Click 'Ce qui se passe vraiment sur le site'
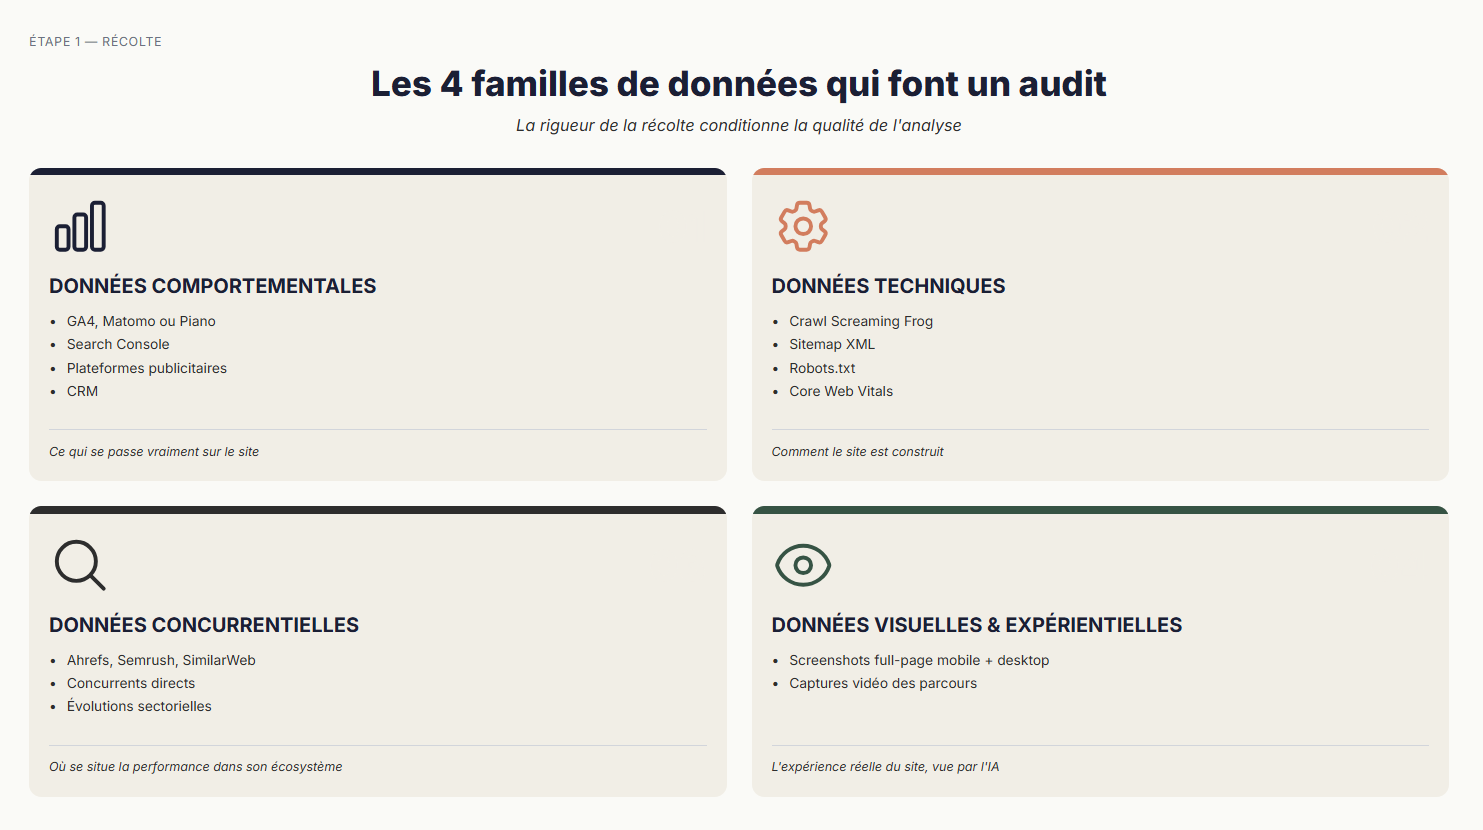Image resolution: width=1483 pixels, height=830 pixels. tap(154, 452)
